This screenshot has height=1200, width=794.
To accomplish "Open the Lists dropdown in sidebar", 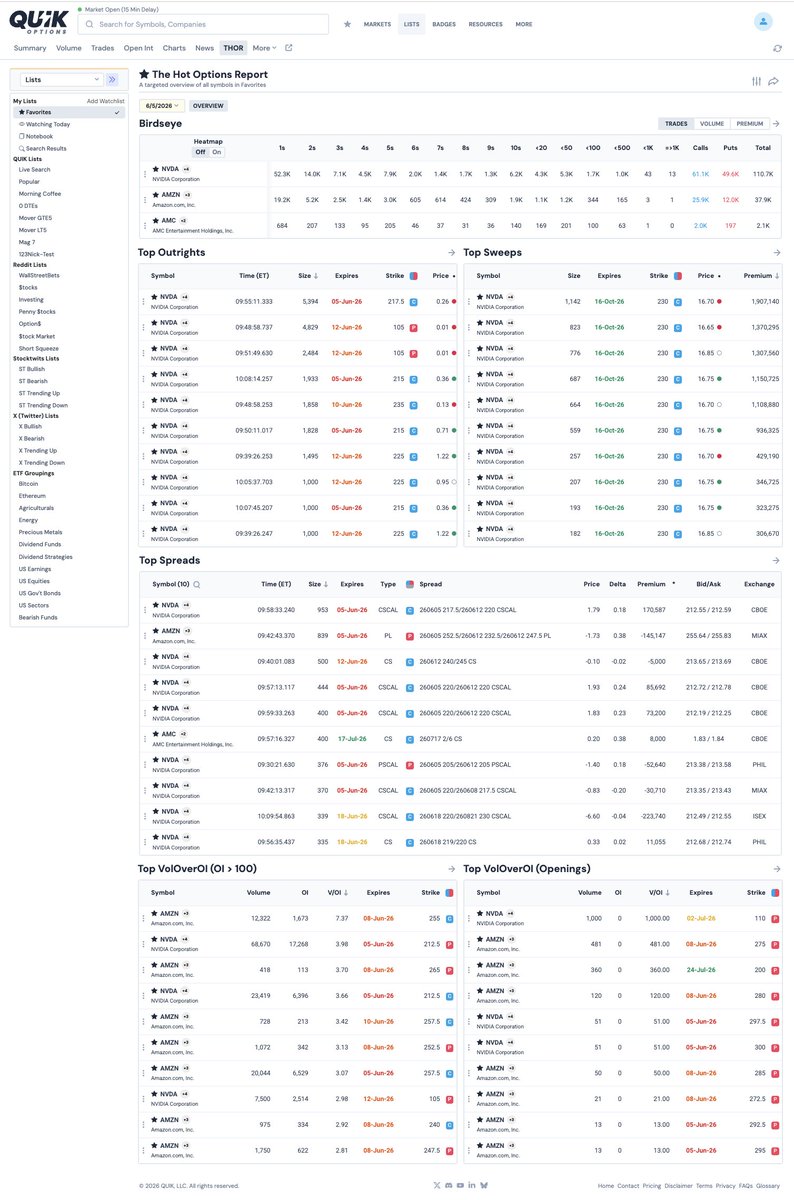I will pyautogui.click(x=62, y=79).
